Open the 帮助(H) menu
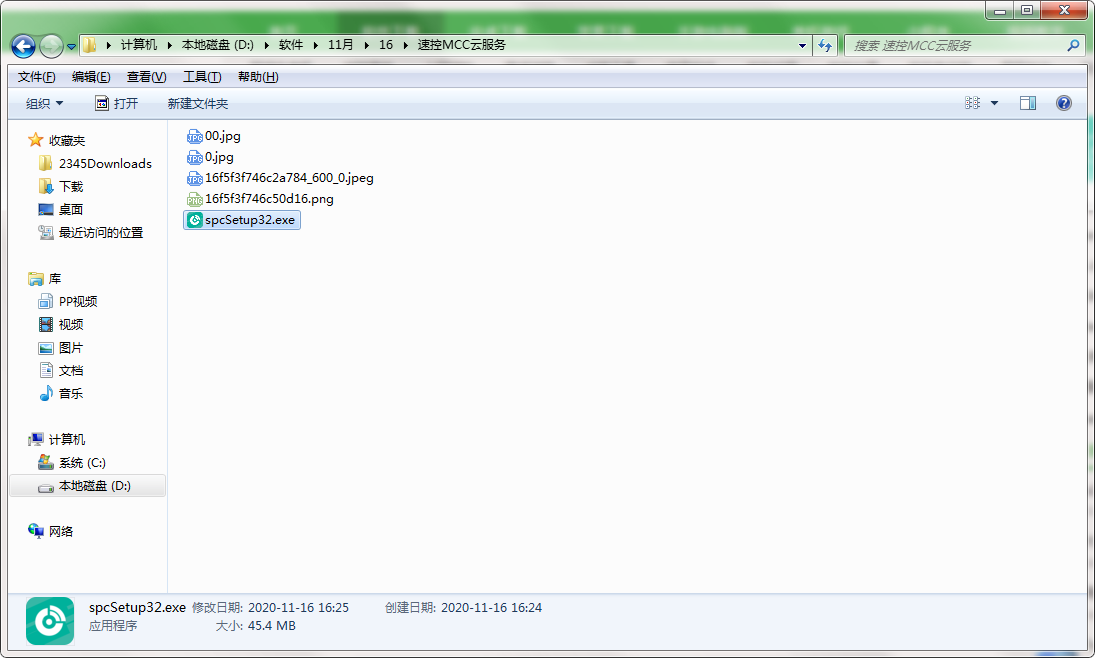 [258, 77]
